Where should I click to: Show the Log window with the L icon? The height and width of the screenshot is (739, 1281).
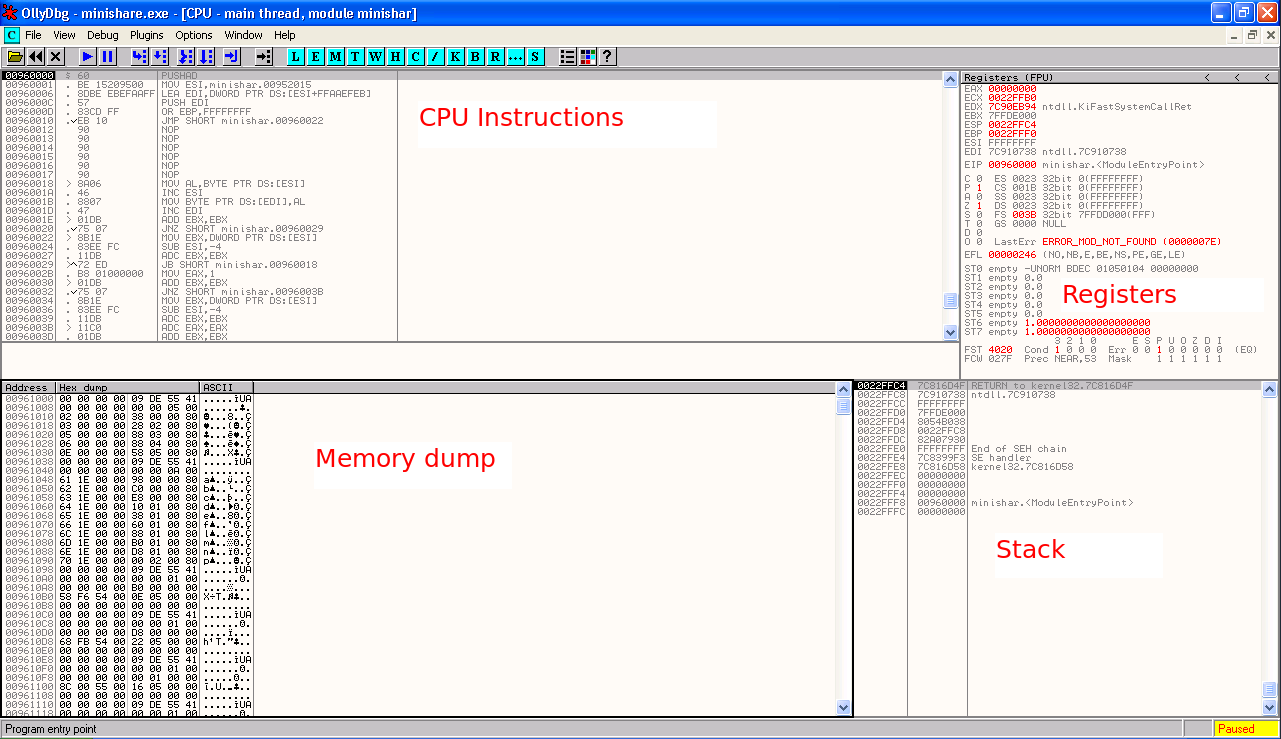(296, 57)
